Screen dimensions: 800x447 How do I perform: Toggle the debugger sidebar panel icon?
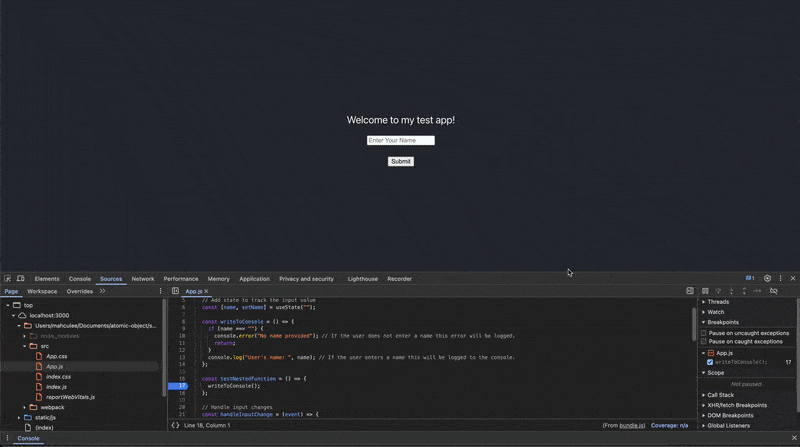690,291
